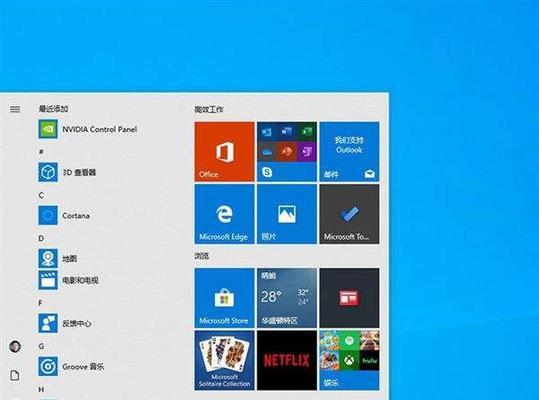Launch Microsoft Solitaire Collection tile
Viewport: 539px width, 400px height.
pos(224,360)
